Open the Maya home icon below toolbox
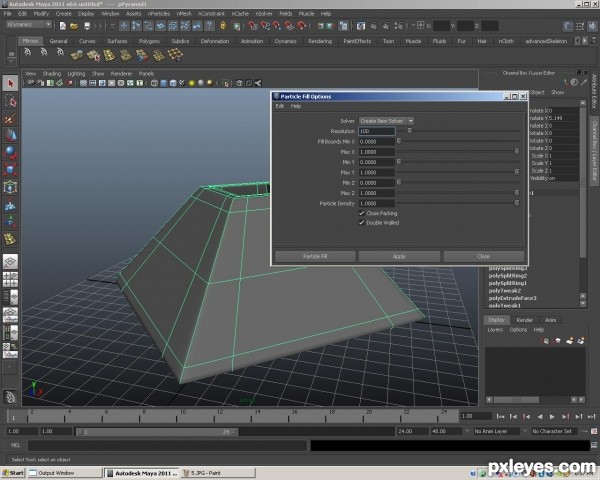This screenshot has width=600, height=480. pyautogui.click(x=10, y=397)
